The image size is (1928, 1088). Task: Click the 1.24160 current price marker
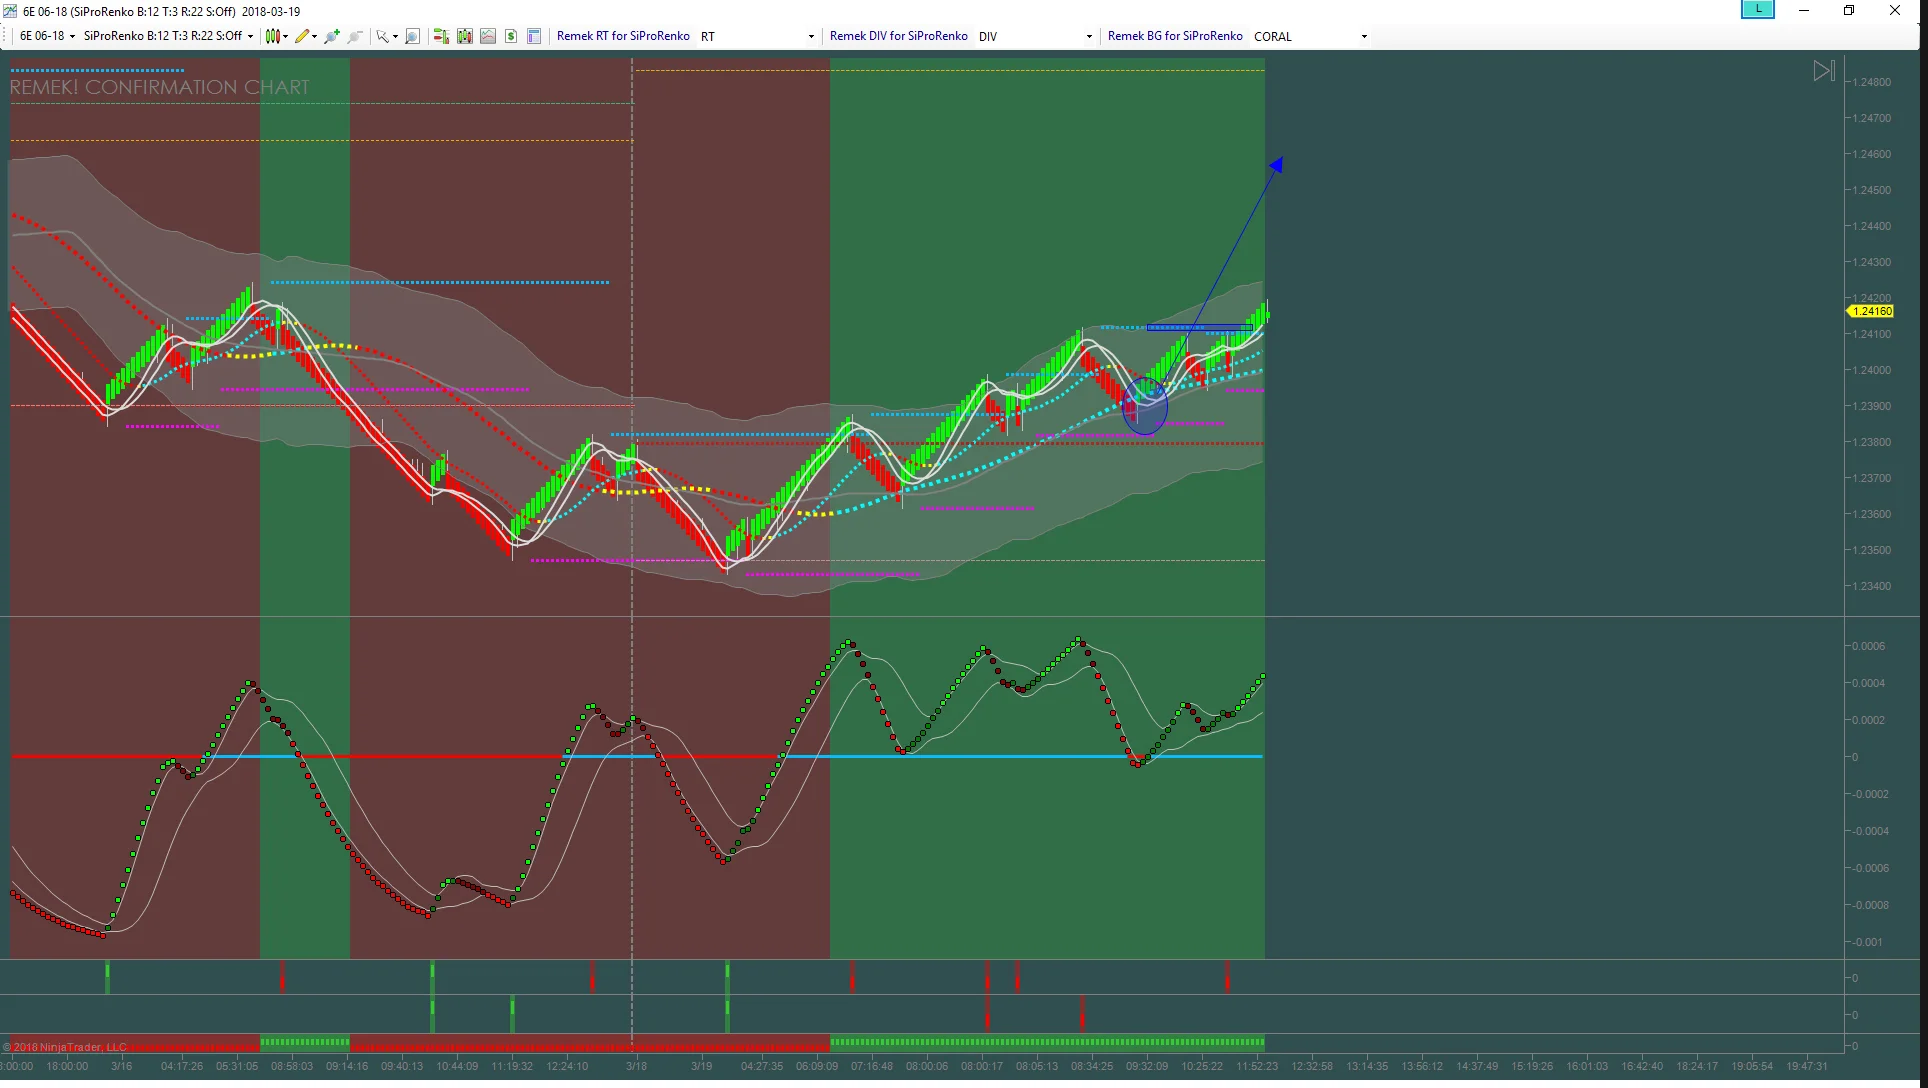tap(1870, 311)
